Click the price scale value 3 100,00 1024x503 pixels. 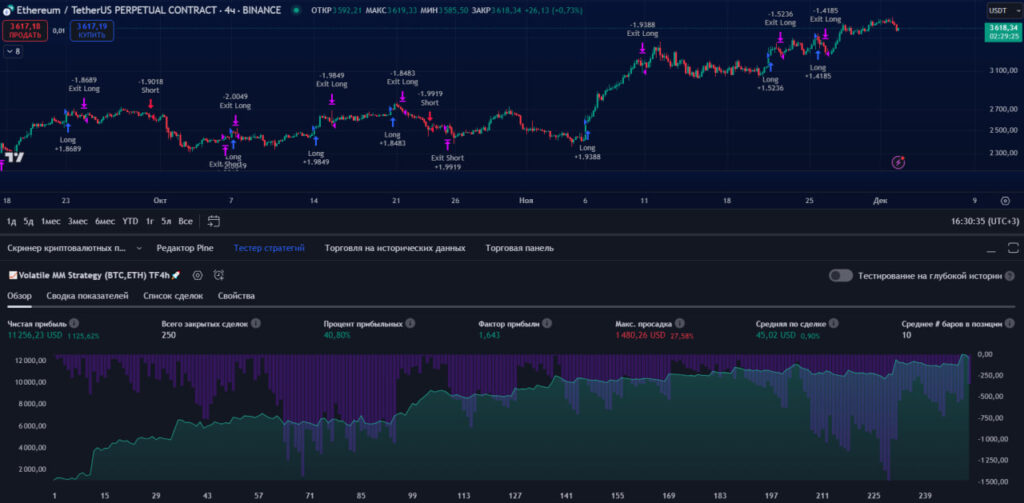coord(1003,70)
